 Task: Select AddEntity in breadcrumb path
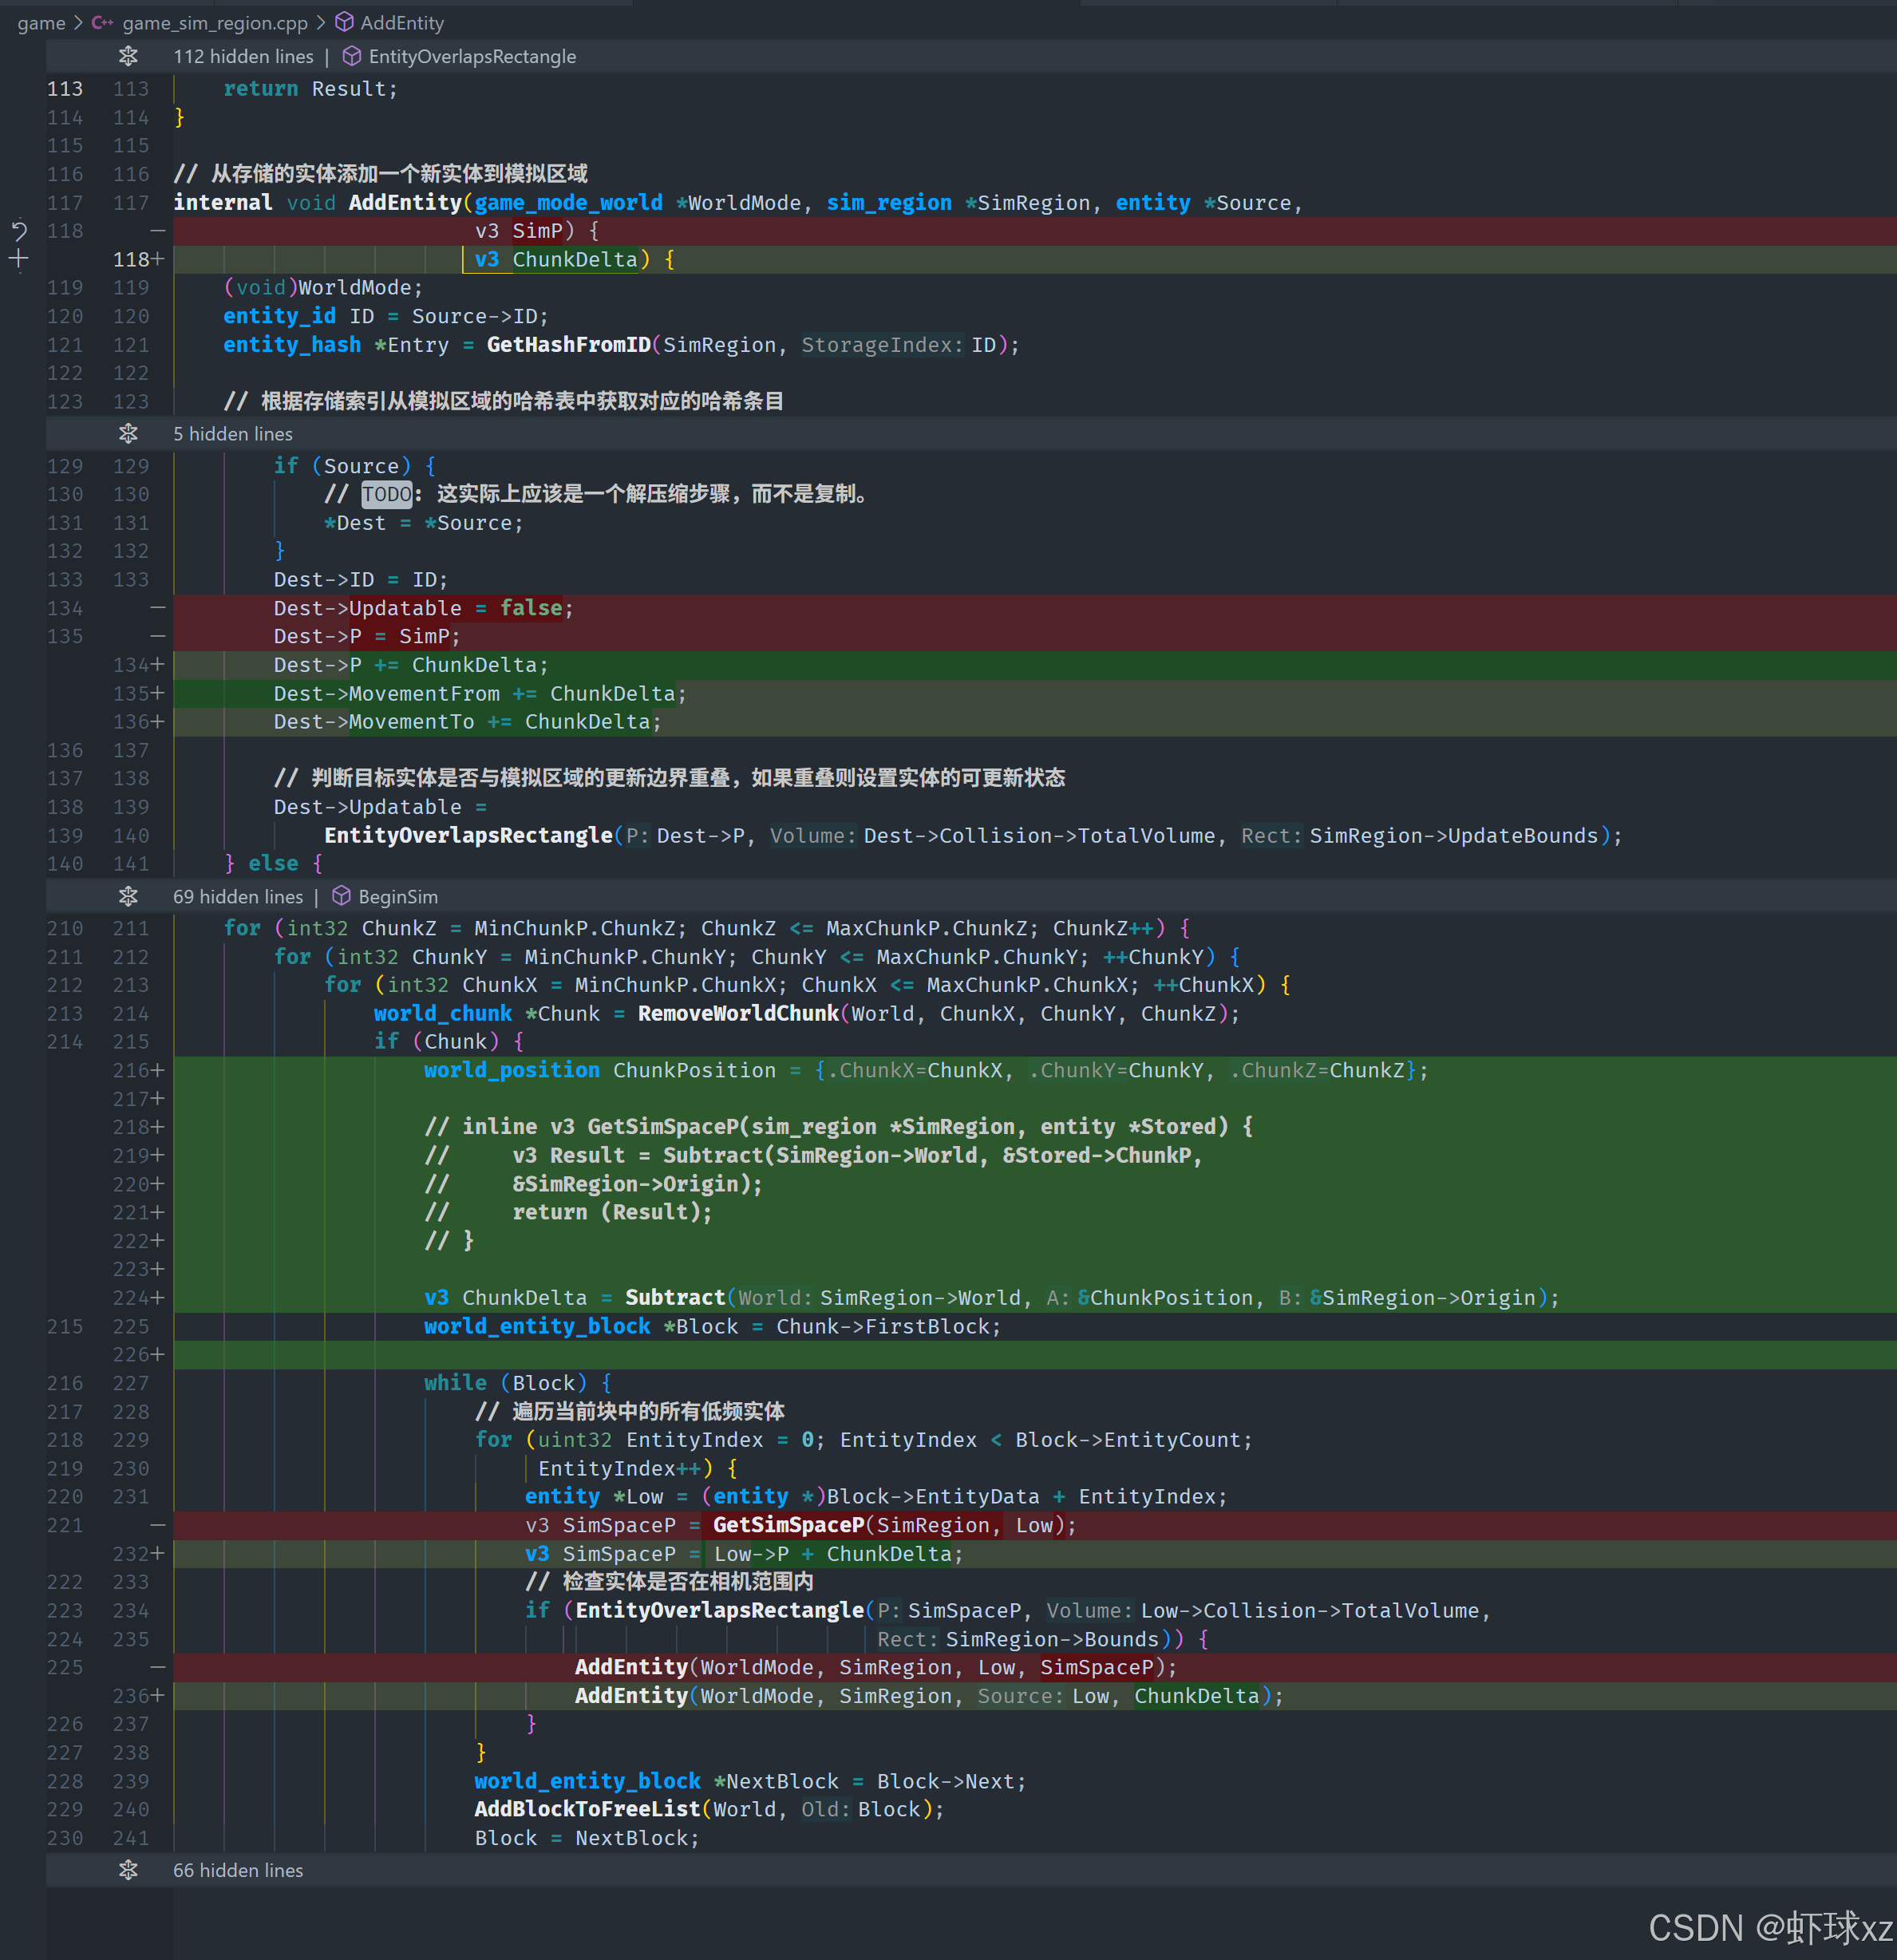click(x=402, y=22)
